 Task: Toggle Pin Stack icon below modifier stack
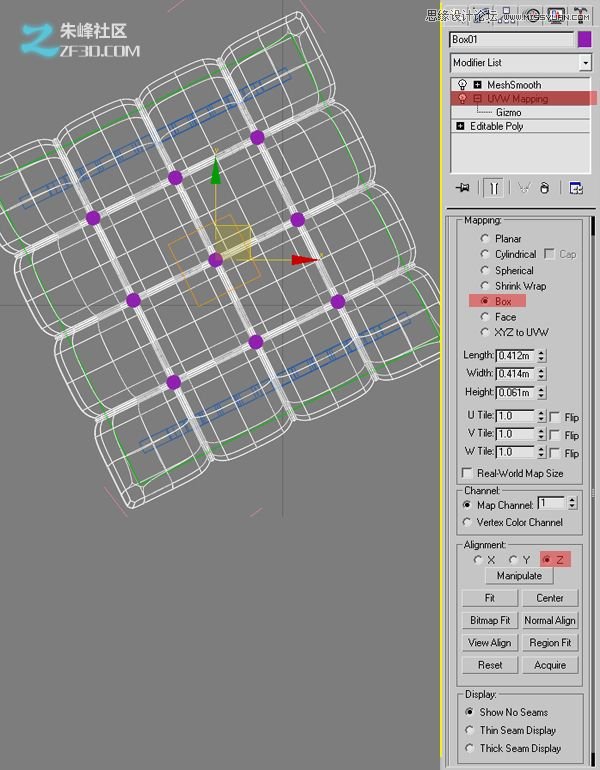click(x=463, y=188)
